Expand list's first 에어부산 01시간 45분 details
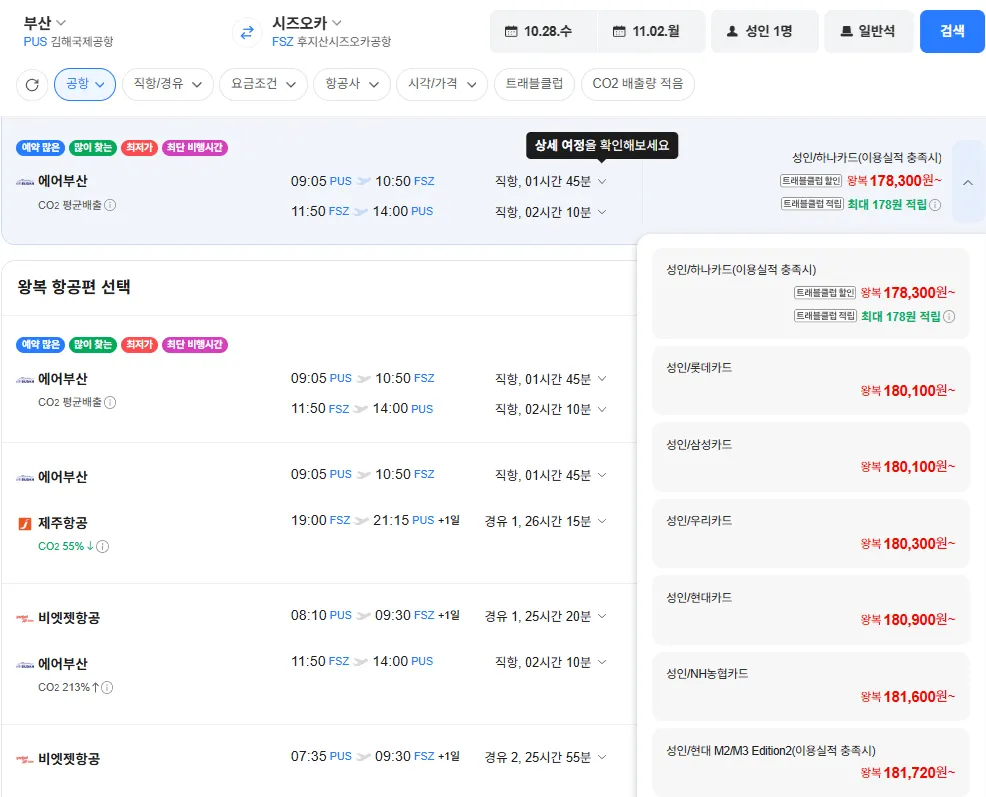 [602, 379]
